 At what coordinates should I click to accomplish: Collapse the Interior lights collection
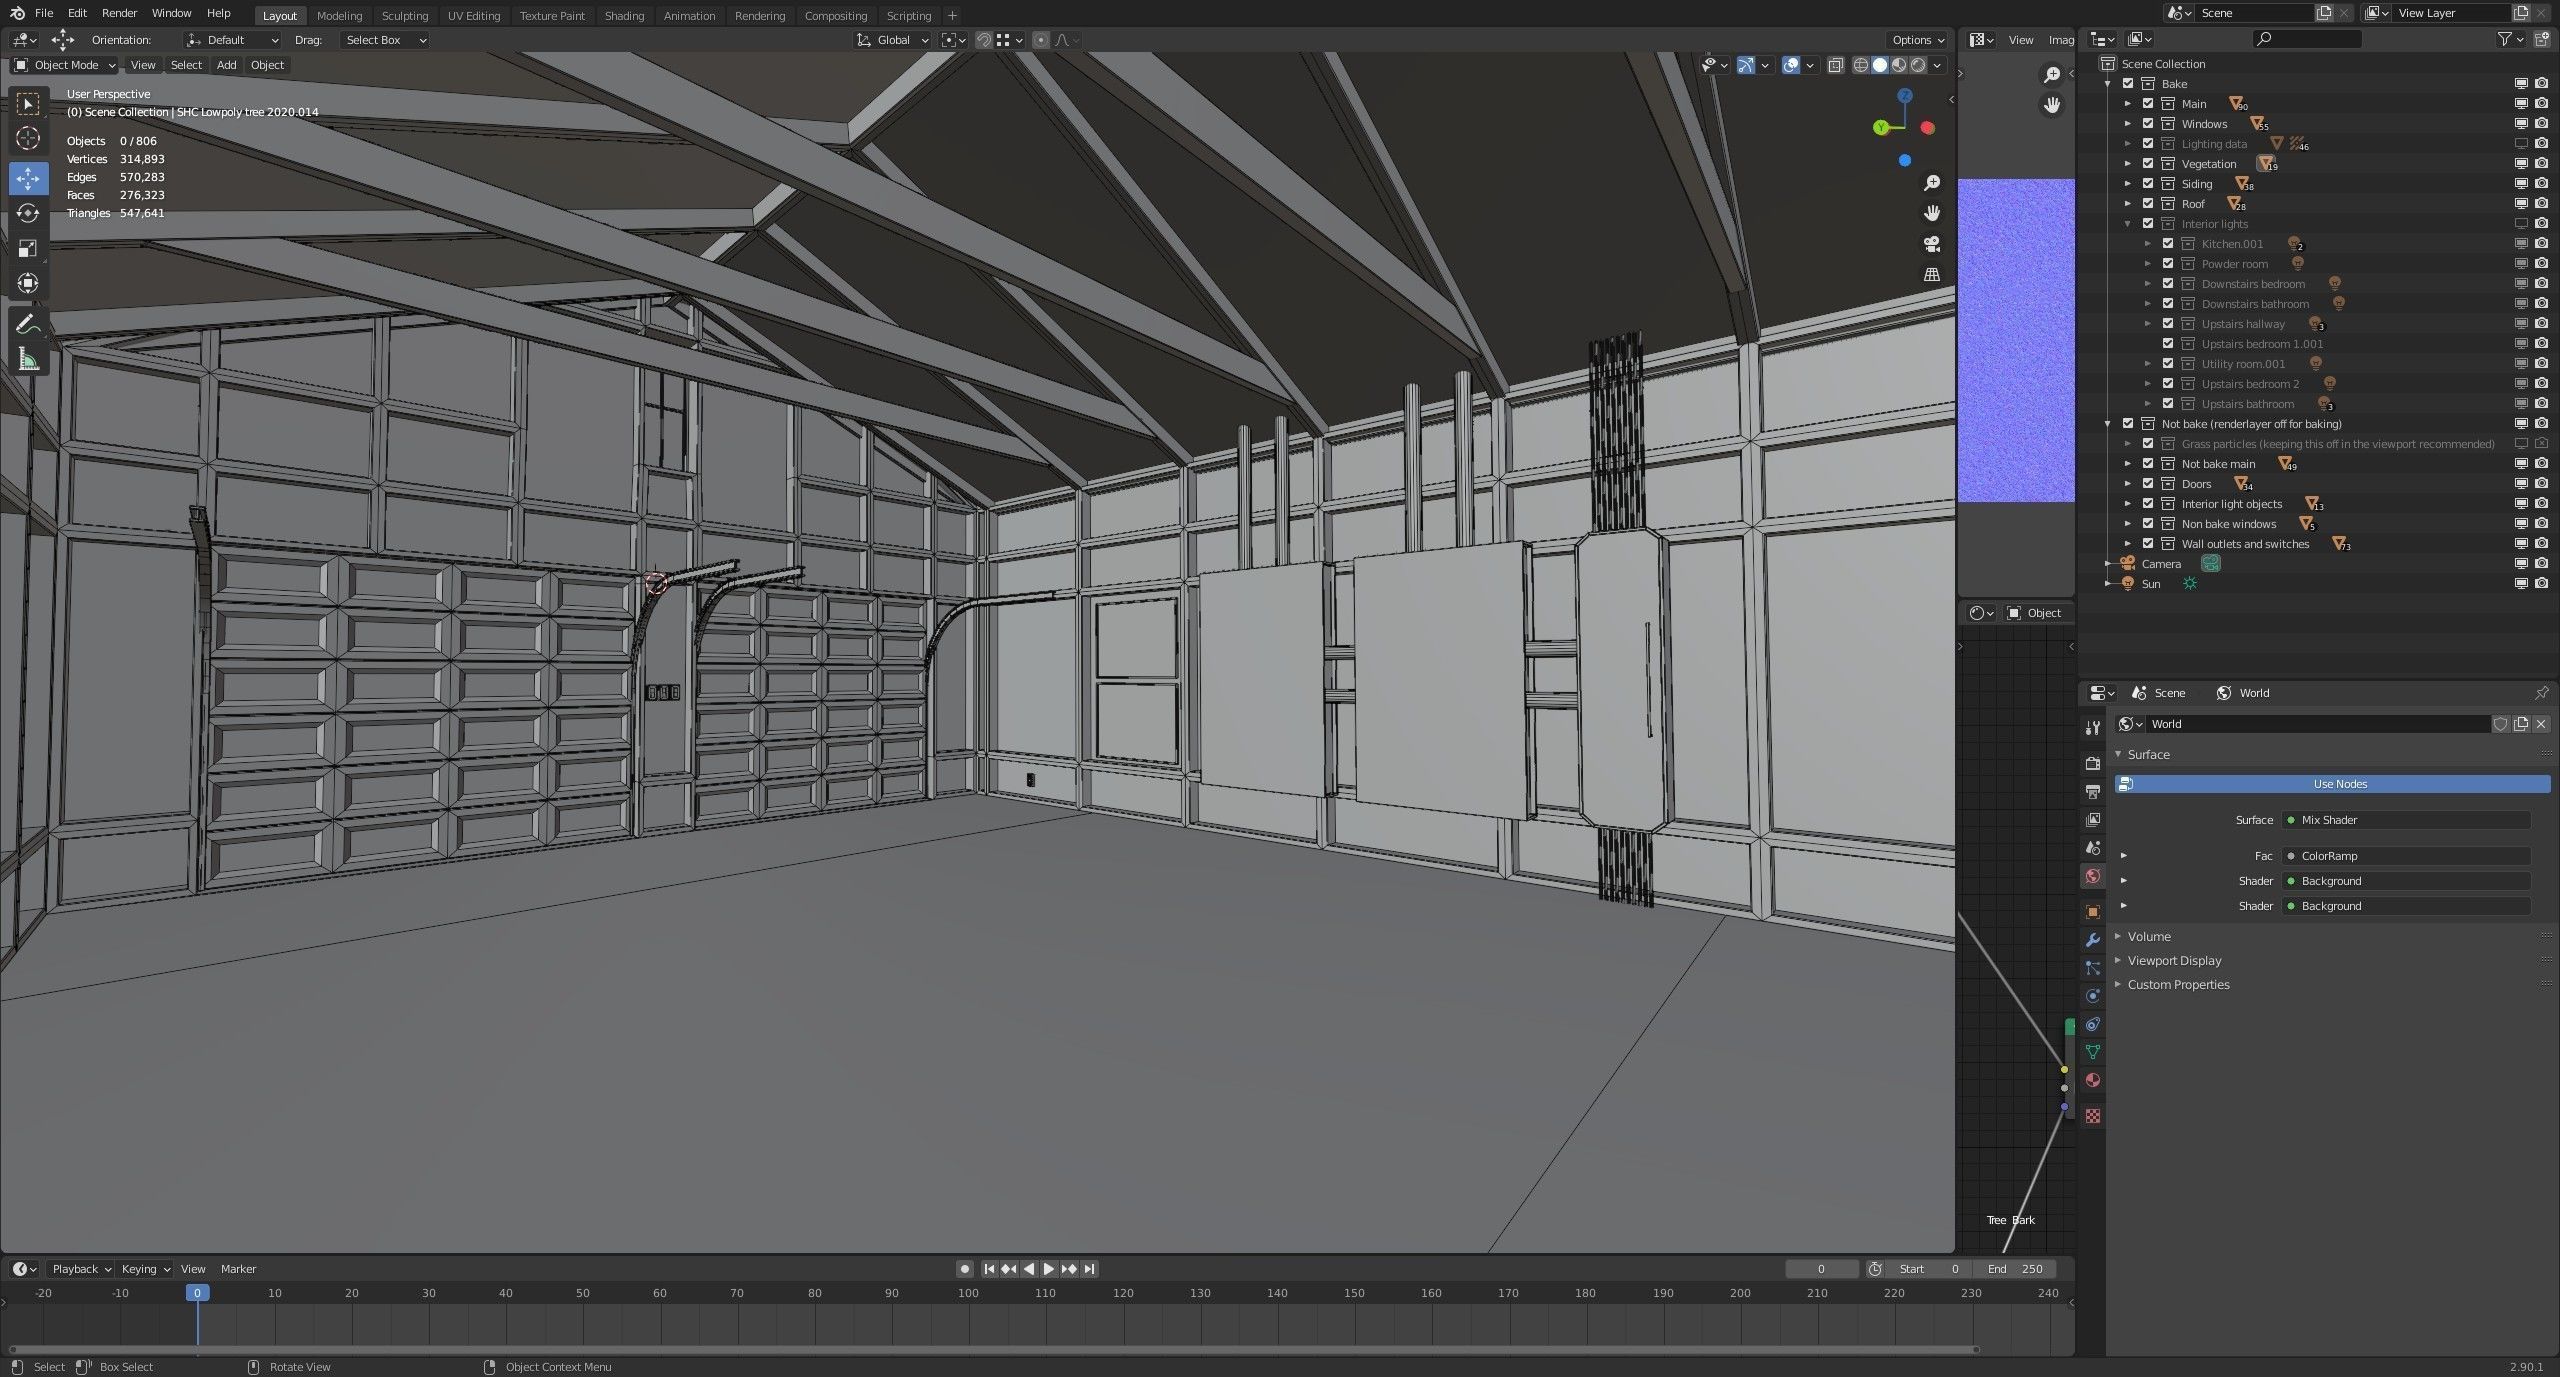click(x=2127, y=224)
